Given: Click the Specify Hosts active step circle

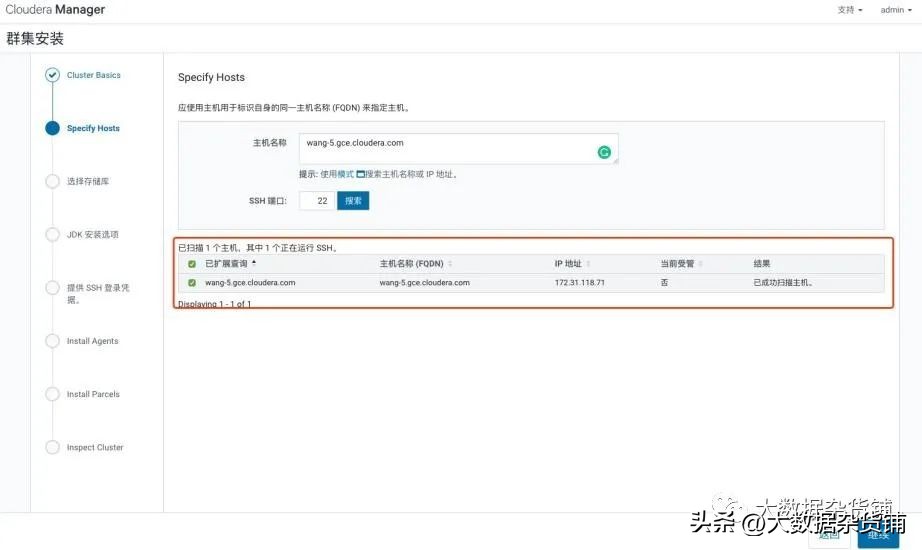Looking at the screenshot, I should pyautogui.click(x=52, y=128).
